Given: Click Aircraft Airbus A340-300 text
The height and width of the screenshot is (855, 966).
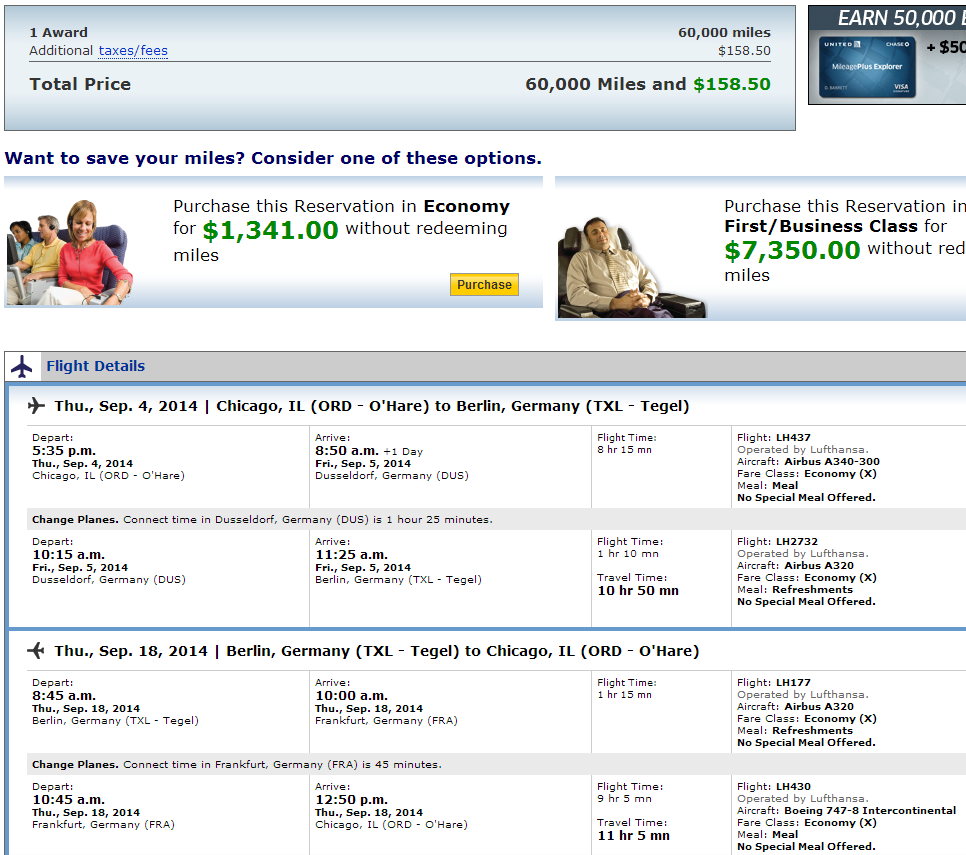Looking at the screenshot, I should point(808,461).
